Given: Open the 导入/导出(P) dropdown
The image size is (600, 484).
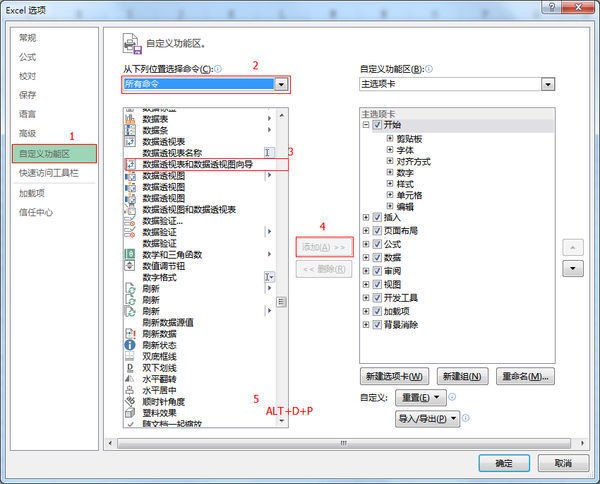Looking at the screenshot, I should (427, 419).
